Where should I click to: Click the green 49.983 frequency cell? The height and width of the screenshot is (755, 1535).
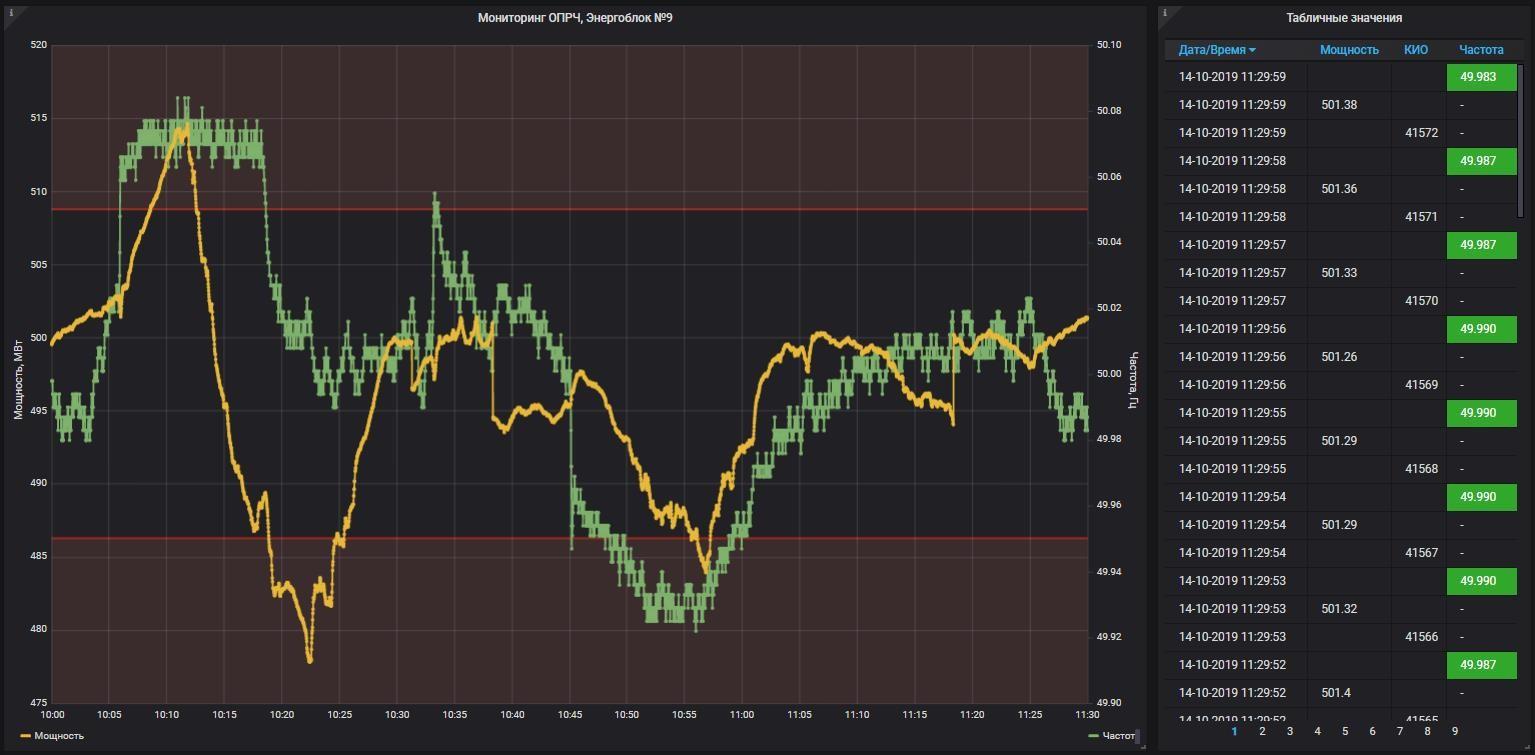(x=1481, y=77)
